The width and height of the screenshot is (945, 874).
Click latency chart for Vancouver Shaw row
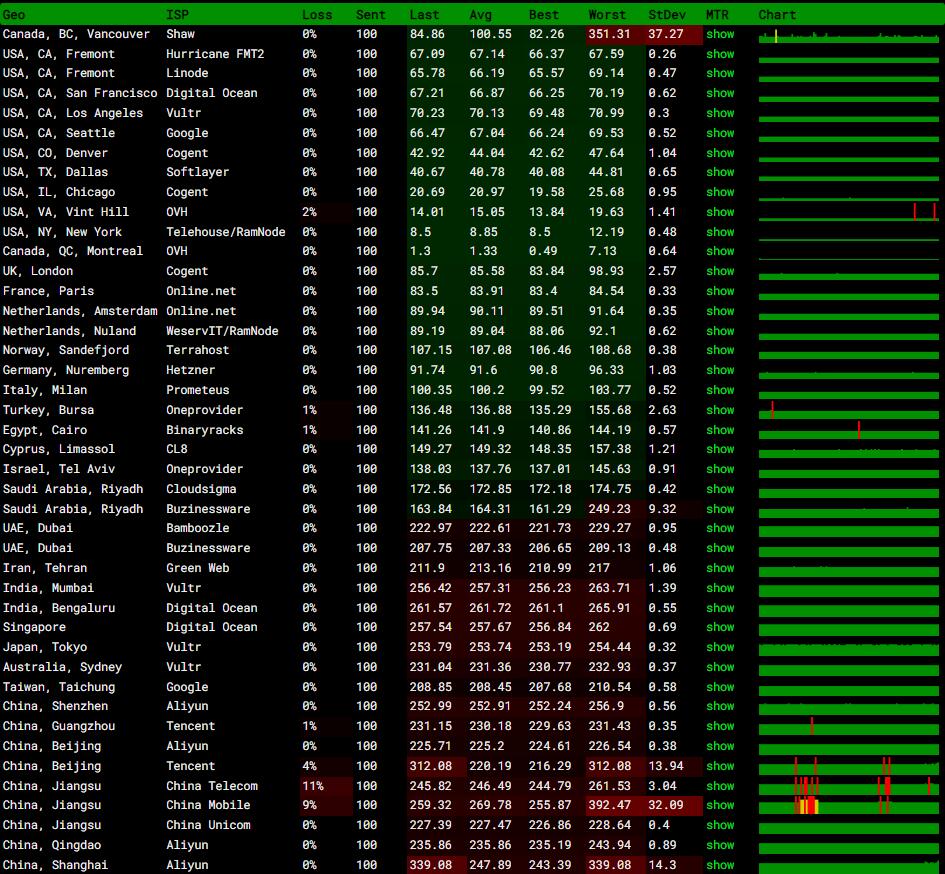pyautogui.click(x=849, y=36)
